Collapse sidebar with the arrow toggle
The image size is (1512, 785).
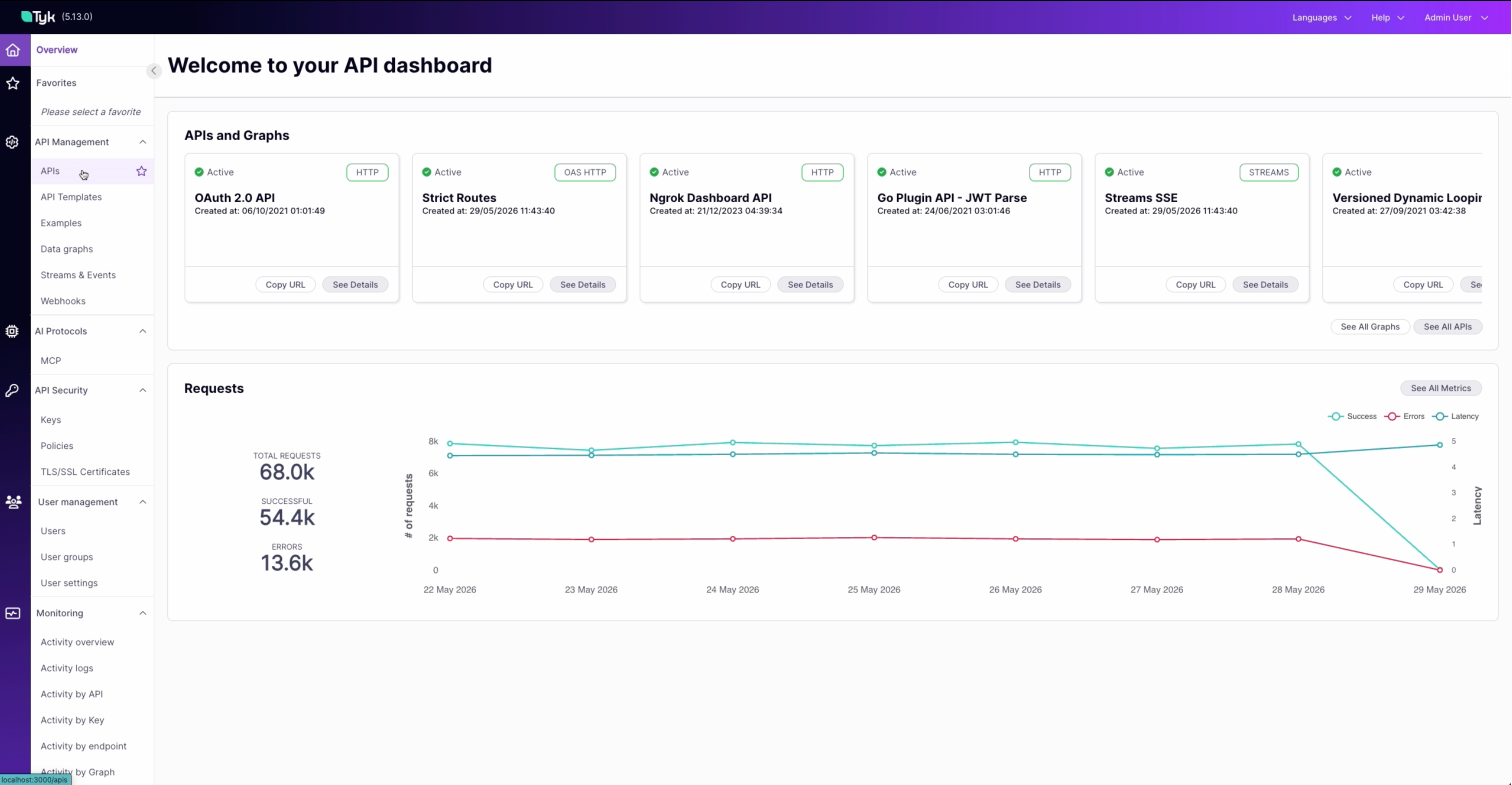pyautogui.click(x=153, y=71)
